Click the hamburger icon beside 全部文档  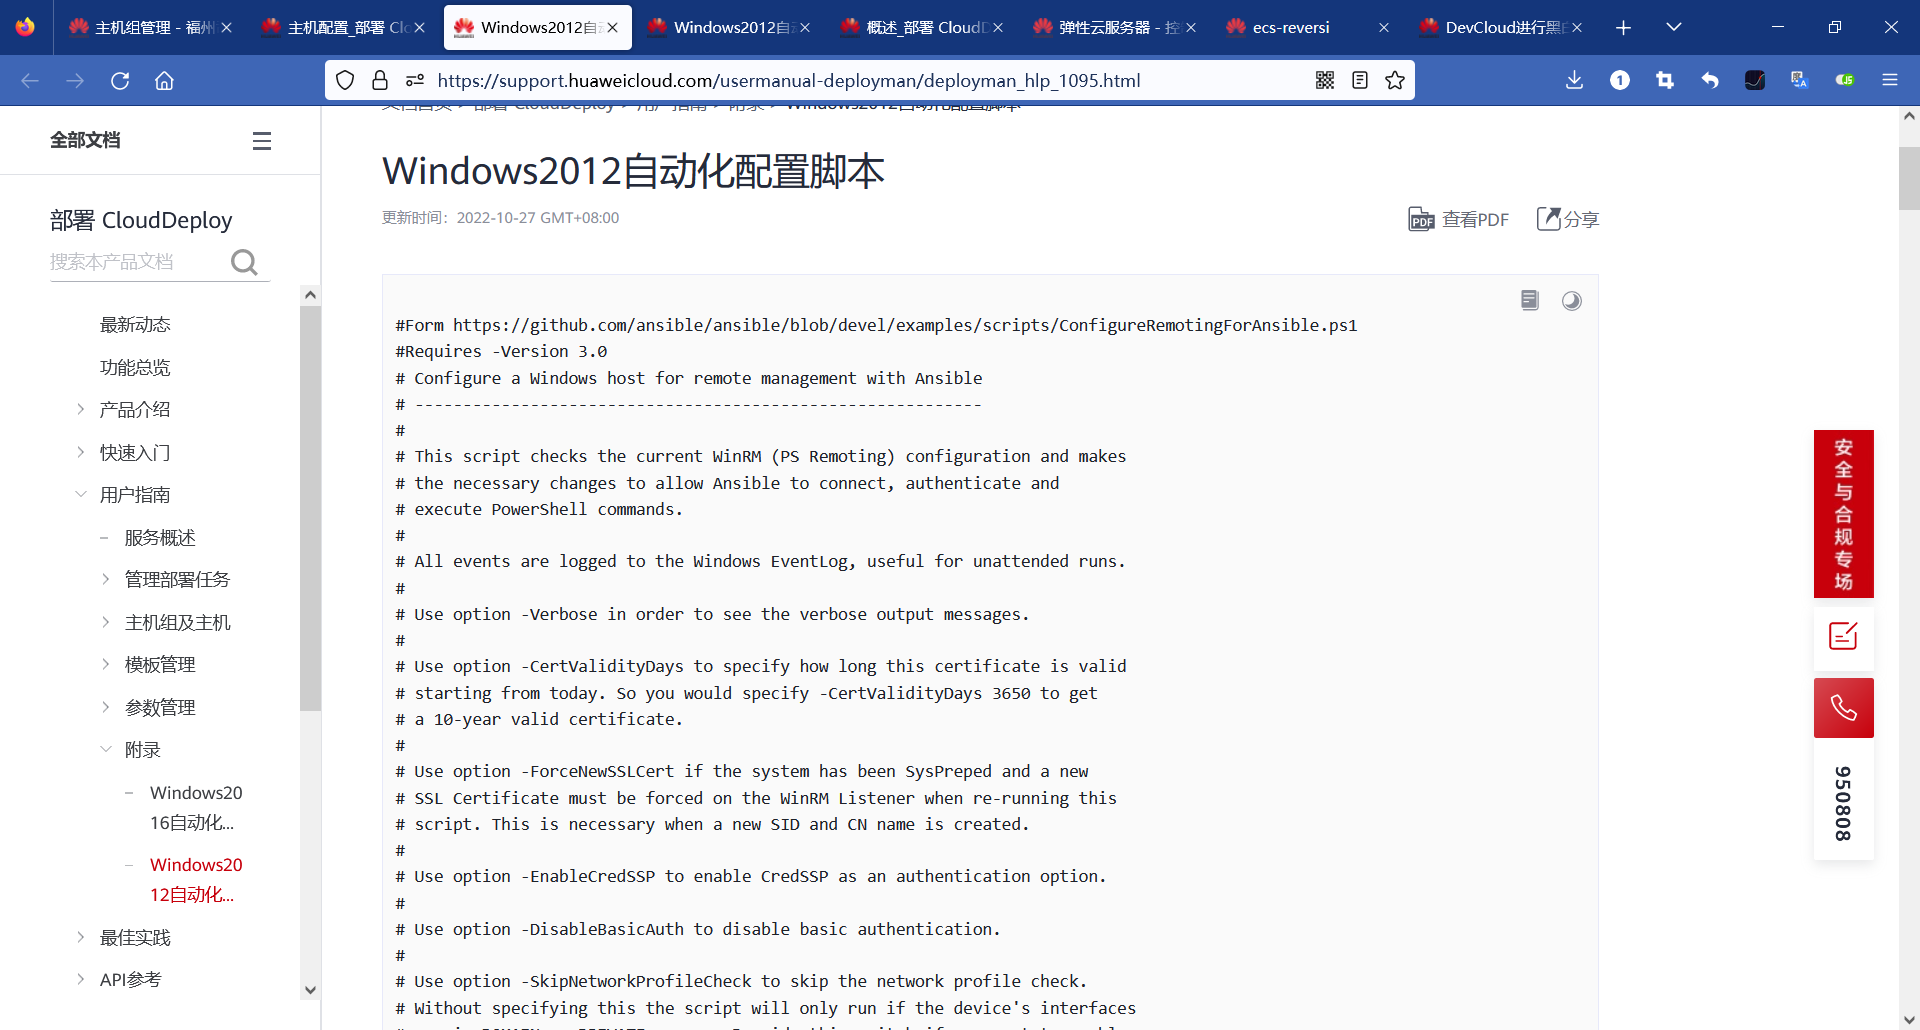262,140
